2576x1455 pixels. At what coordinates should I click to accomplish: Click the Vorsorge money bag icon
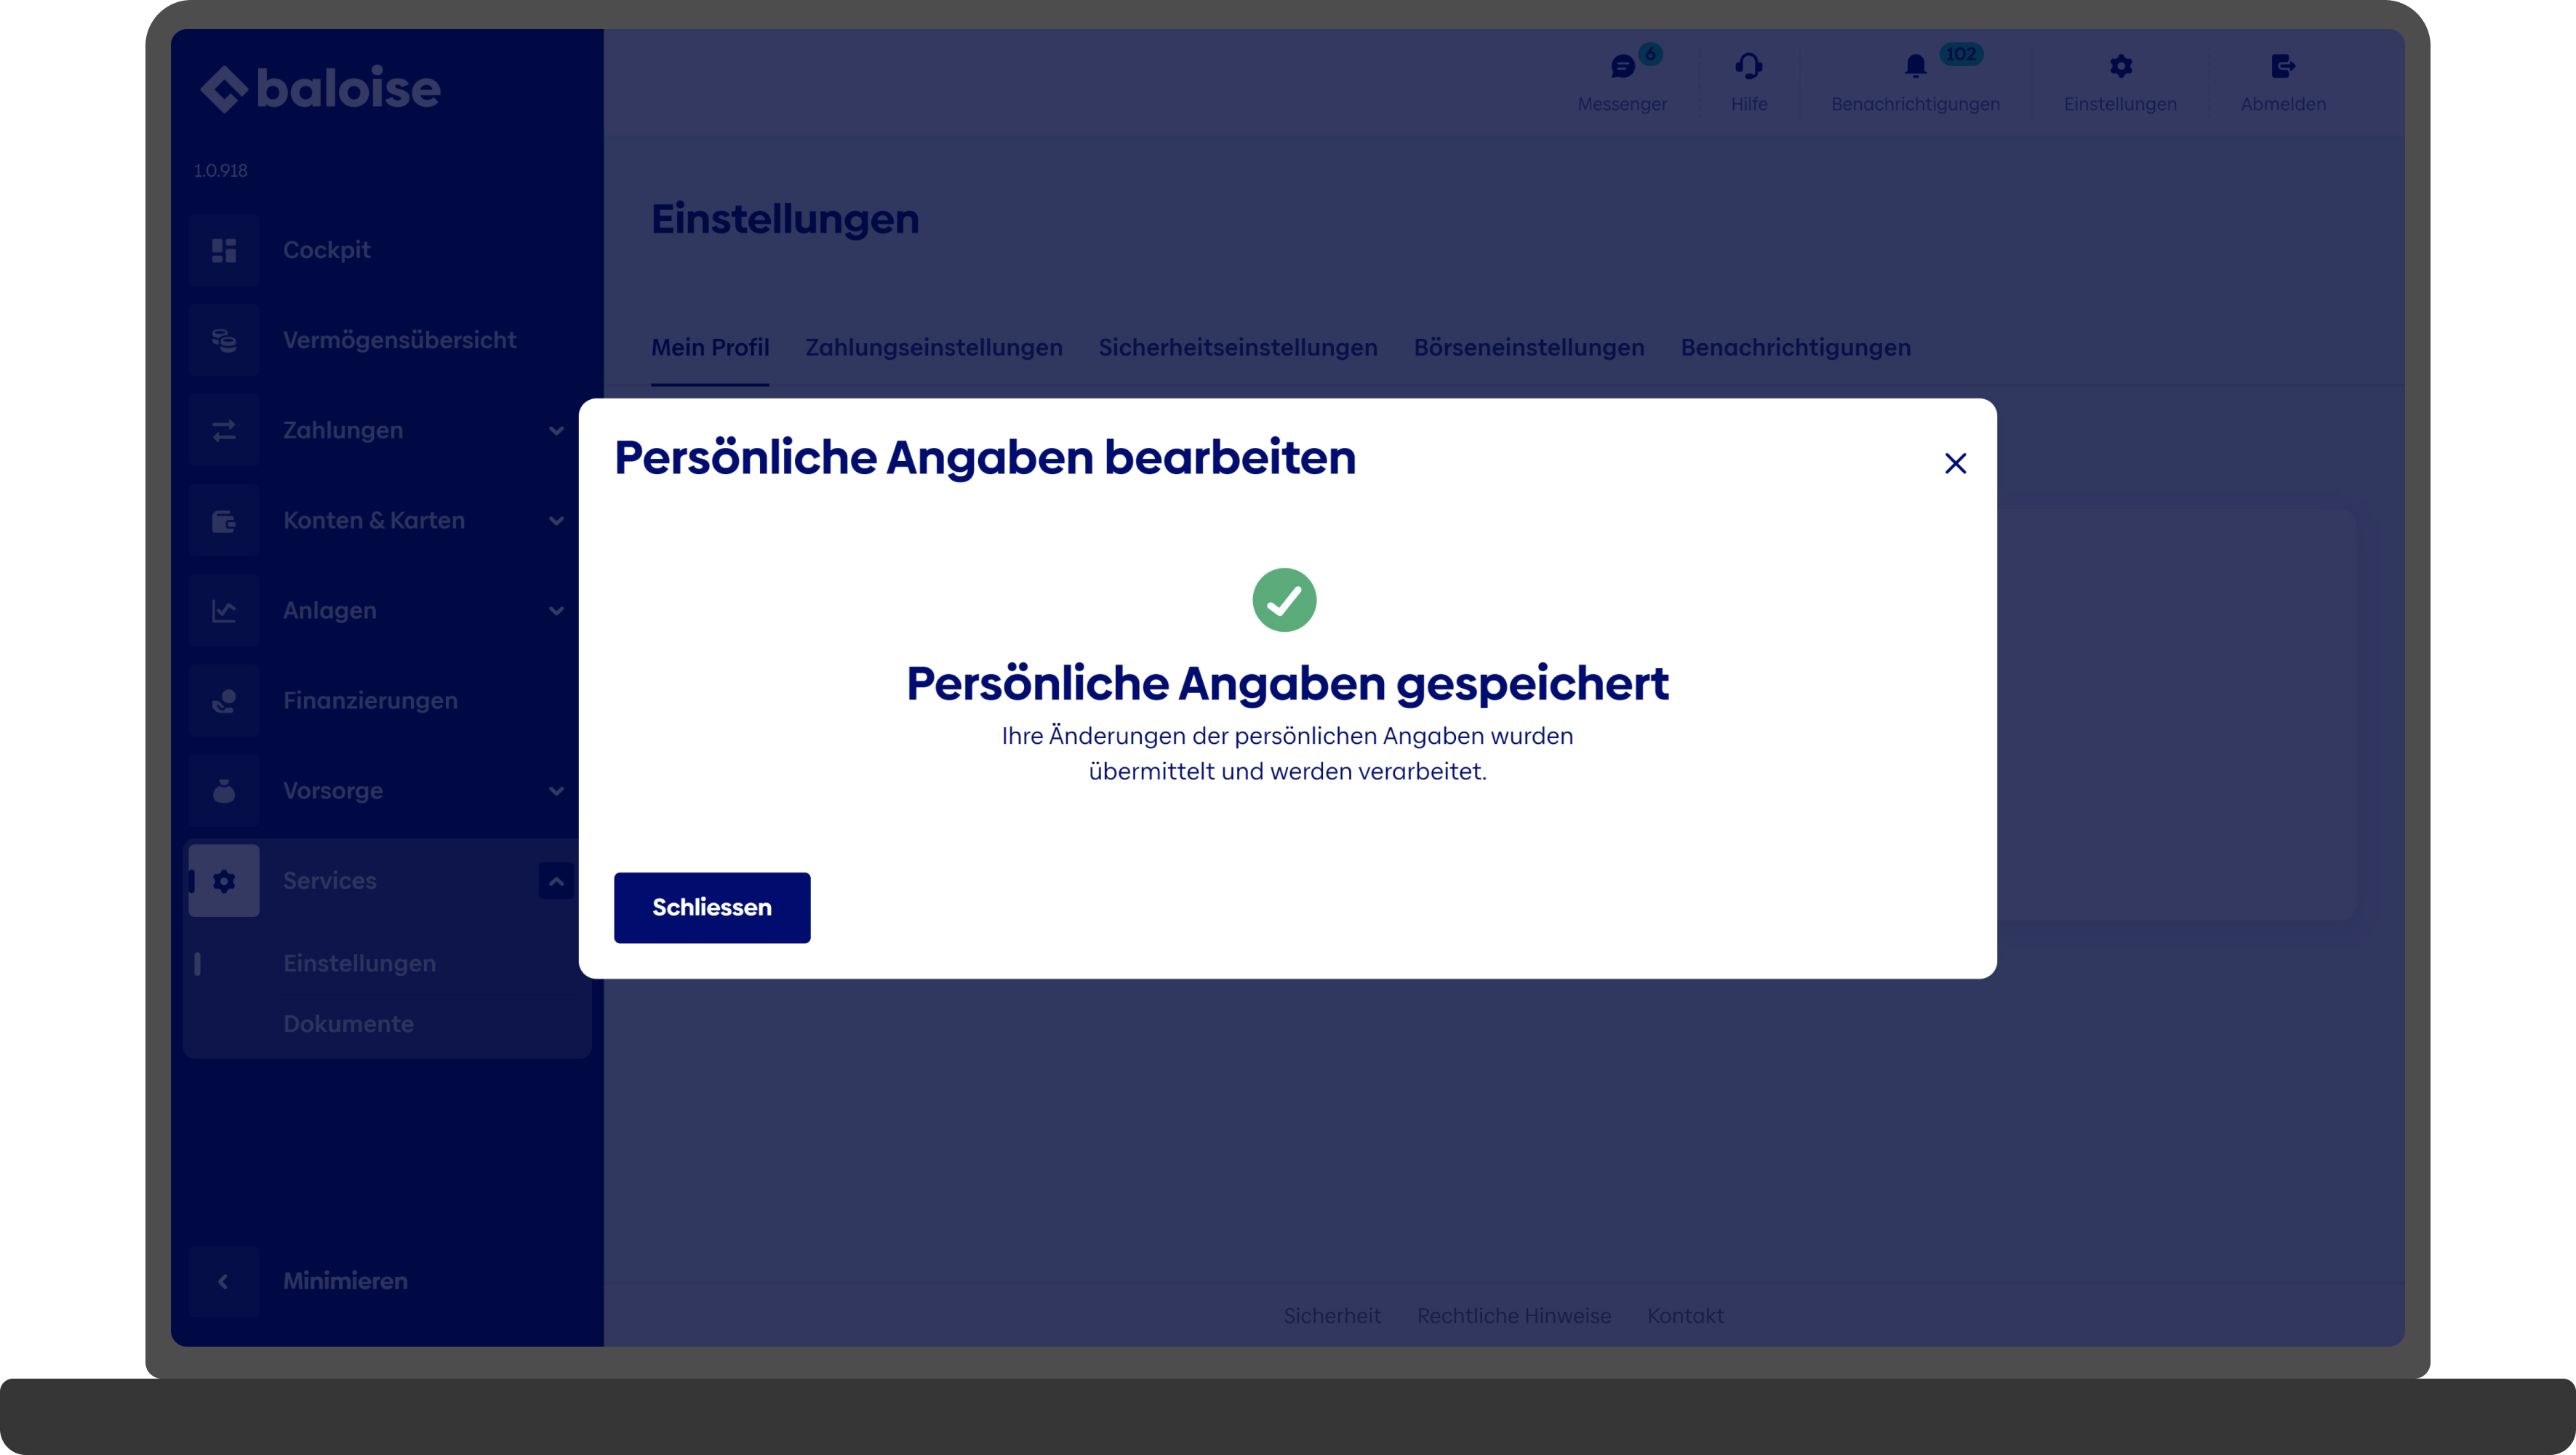click(x=224, y=790)
